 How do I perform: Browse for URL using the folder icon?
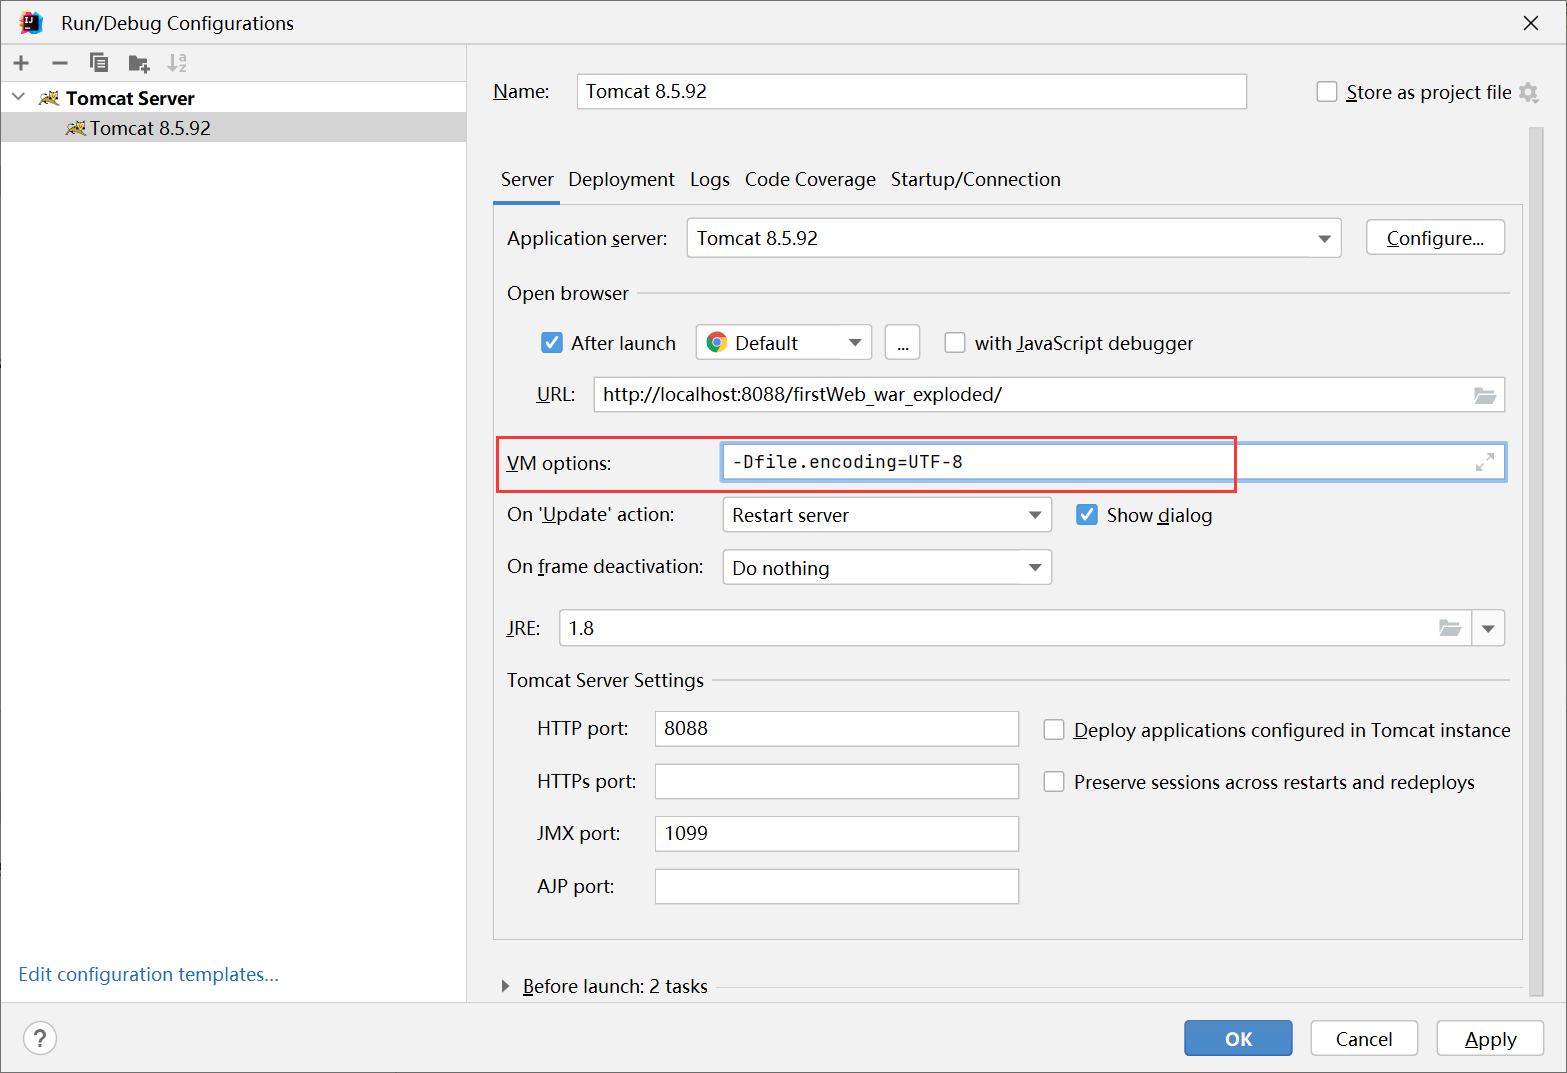tap(1485, 395)
